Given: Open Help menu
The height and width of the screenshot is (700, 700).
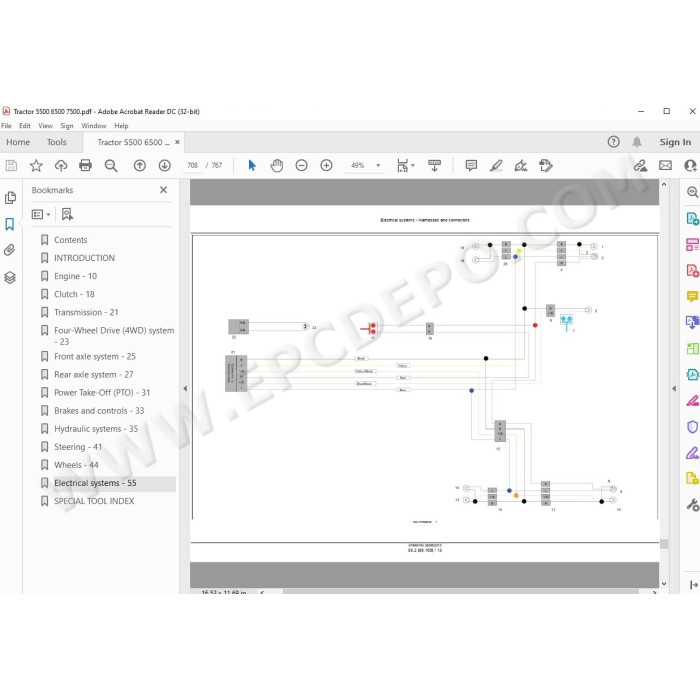Looking at the screenshot, I should [121, 126].
